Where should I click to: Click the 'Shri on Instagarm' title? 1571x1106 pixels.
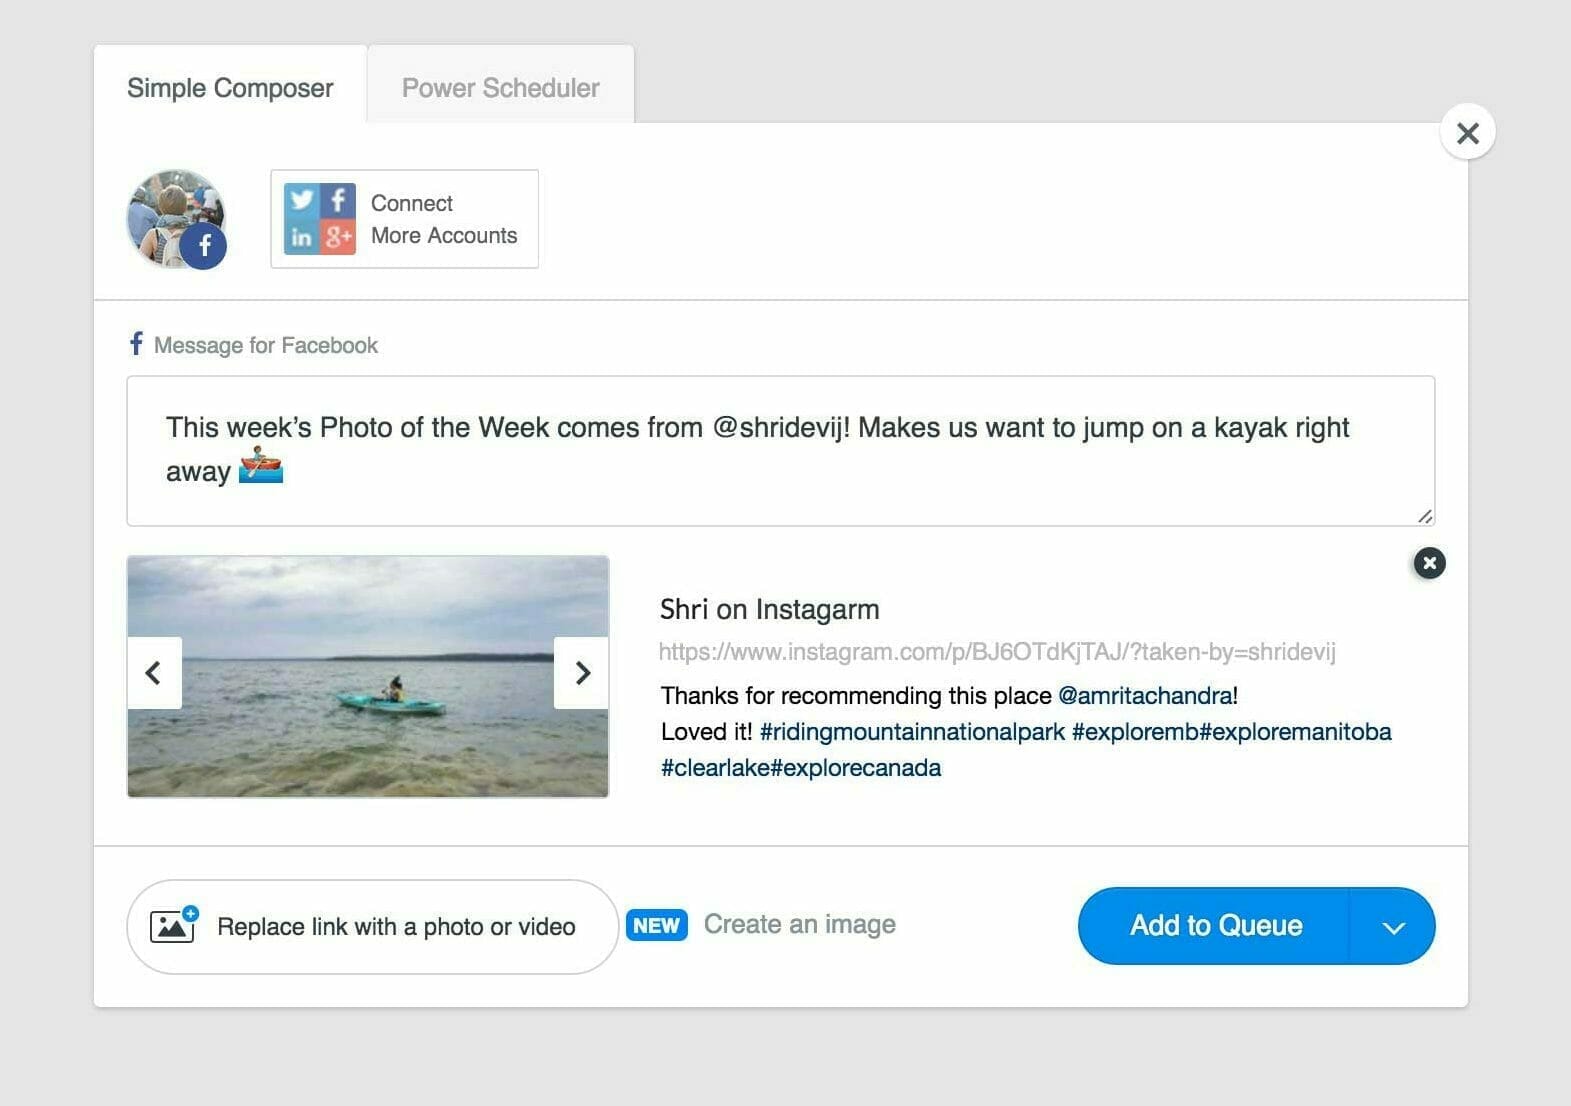coord(770,609)
